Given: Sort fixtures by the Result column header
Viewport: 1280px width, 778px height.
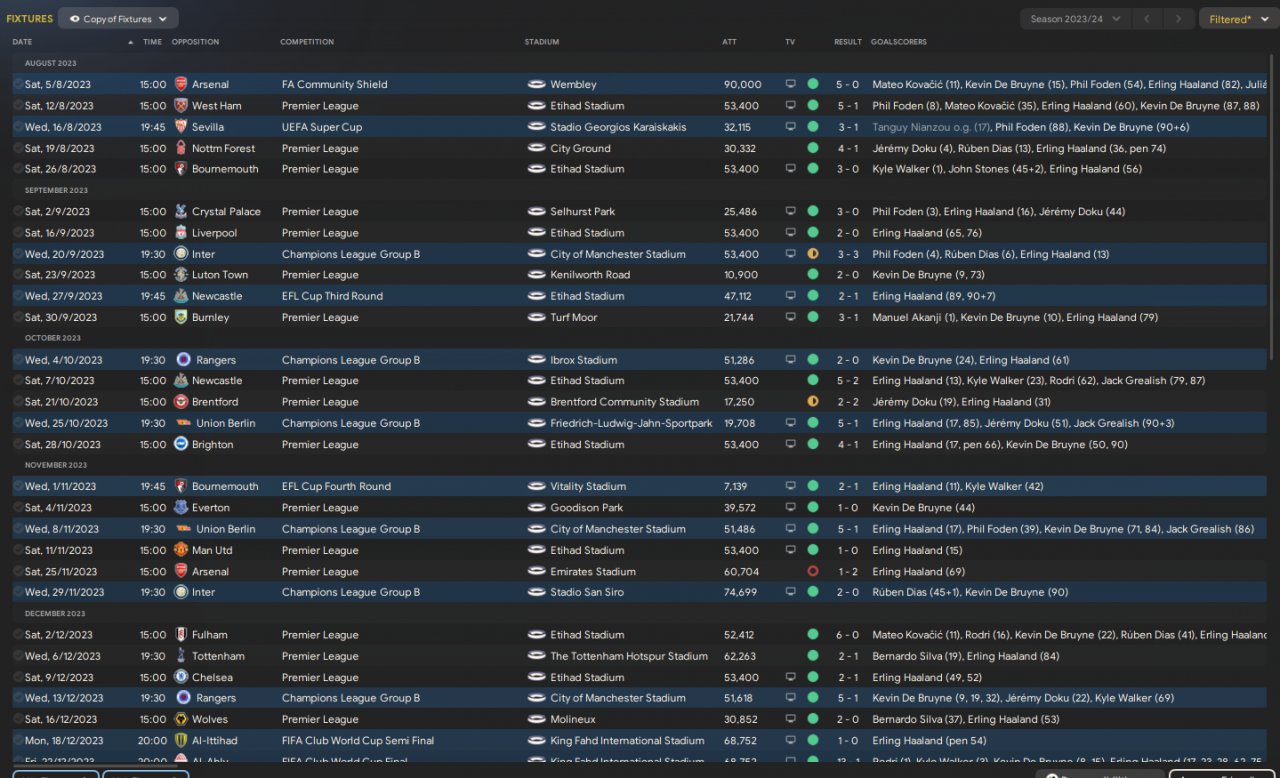Looking at the screenshot, I should click(848, 42).
